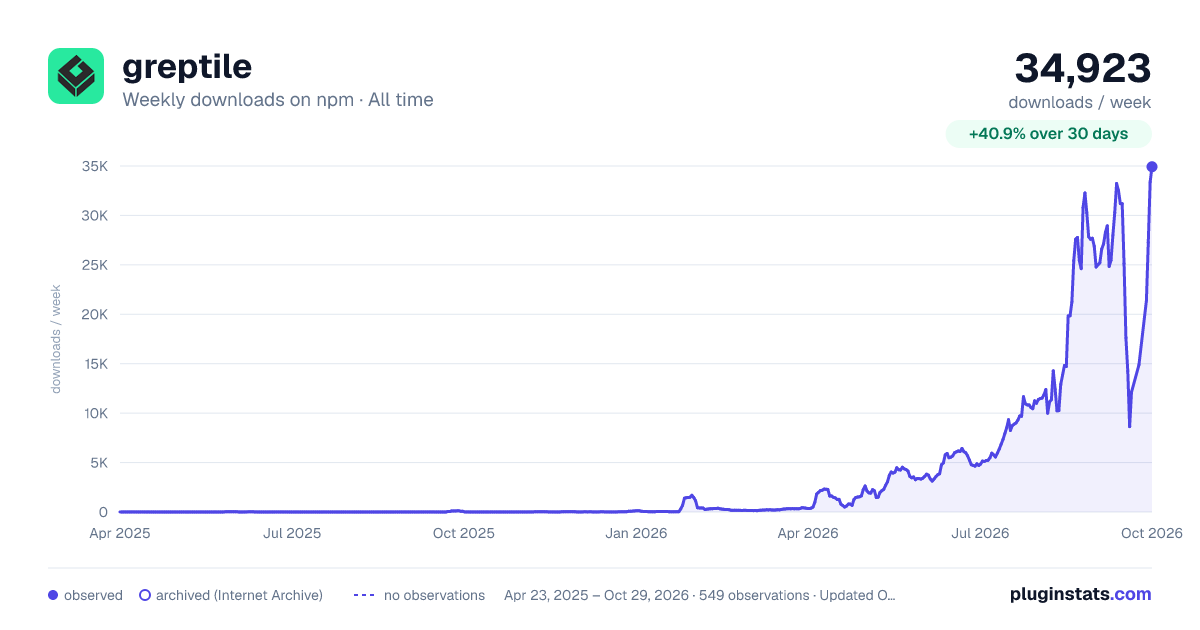Click 'archived (Internet Archive)' legend label
The width and height of the screenshot is (1200, 630).
239,595
